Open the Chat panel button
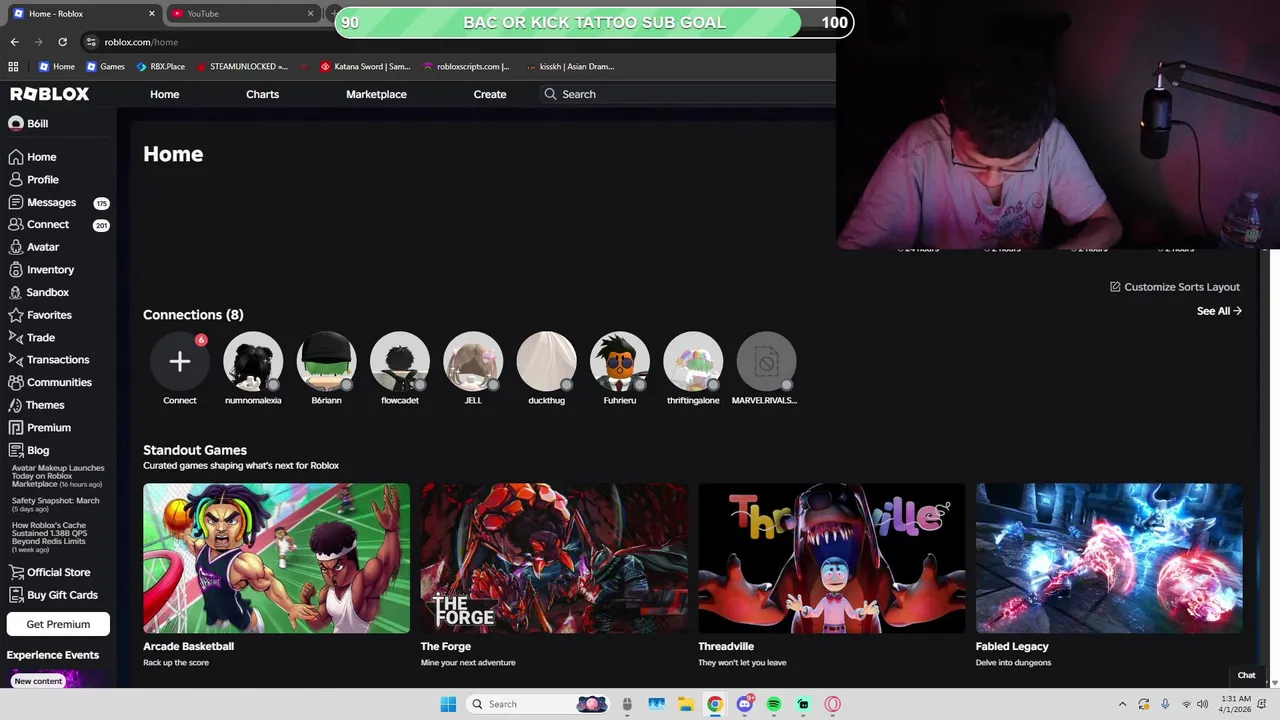Image resolution: width=1280 pixels, height=720 pixels. tap(1246, 675)
